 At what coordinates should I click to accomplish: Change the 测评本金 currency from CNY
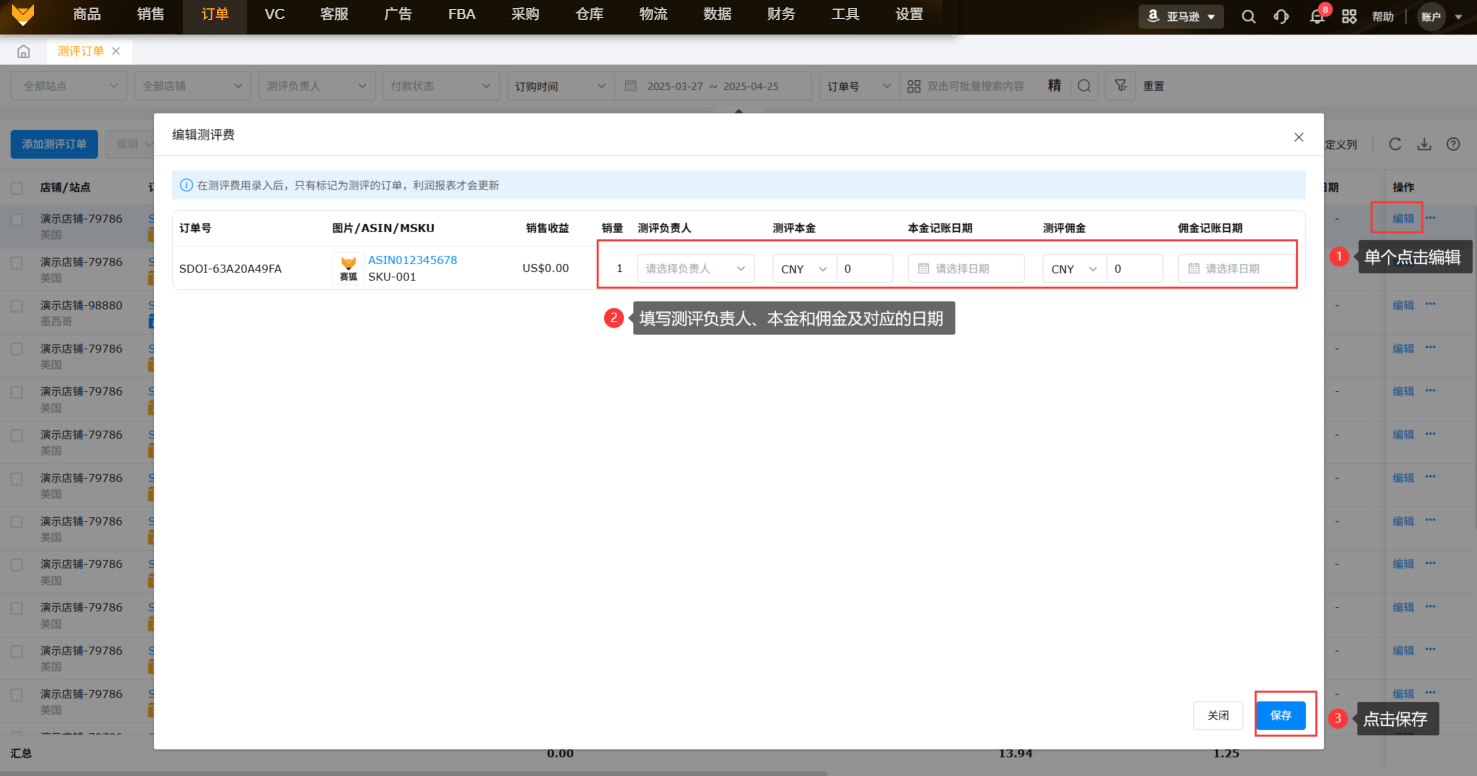coord(805,268)
